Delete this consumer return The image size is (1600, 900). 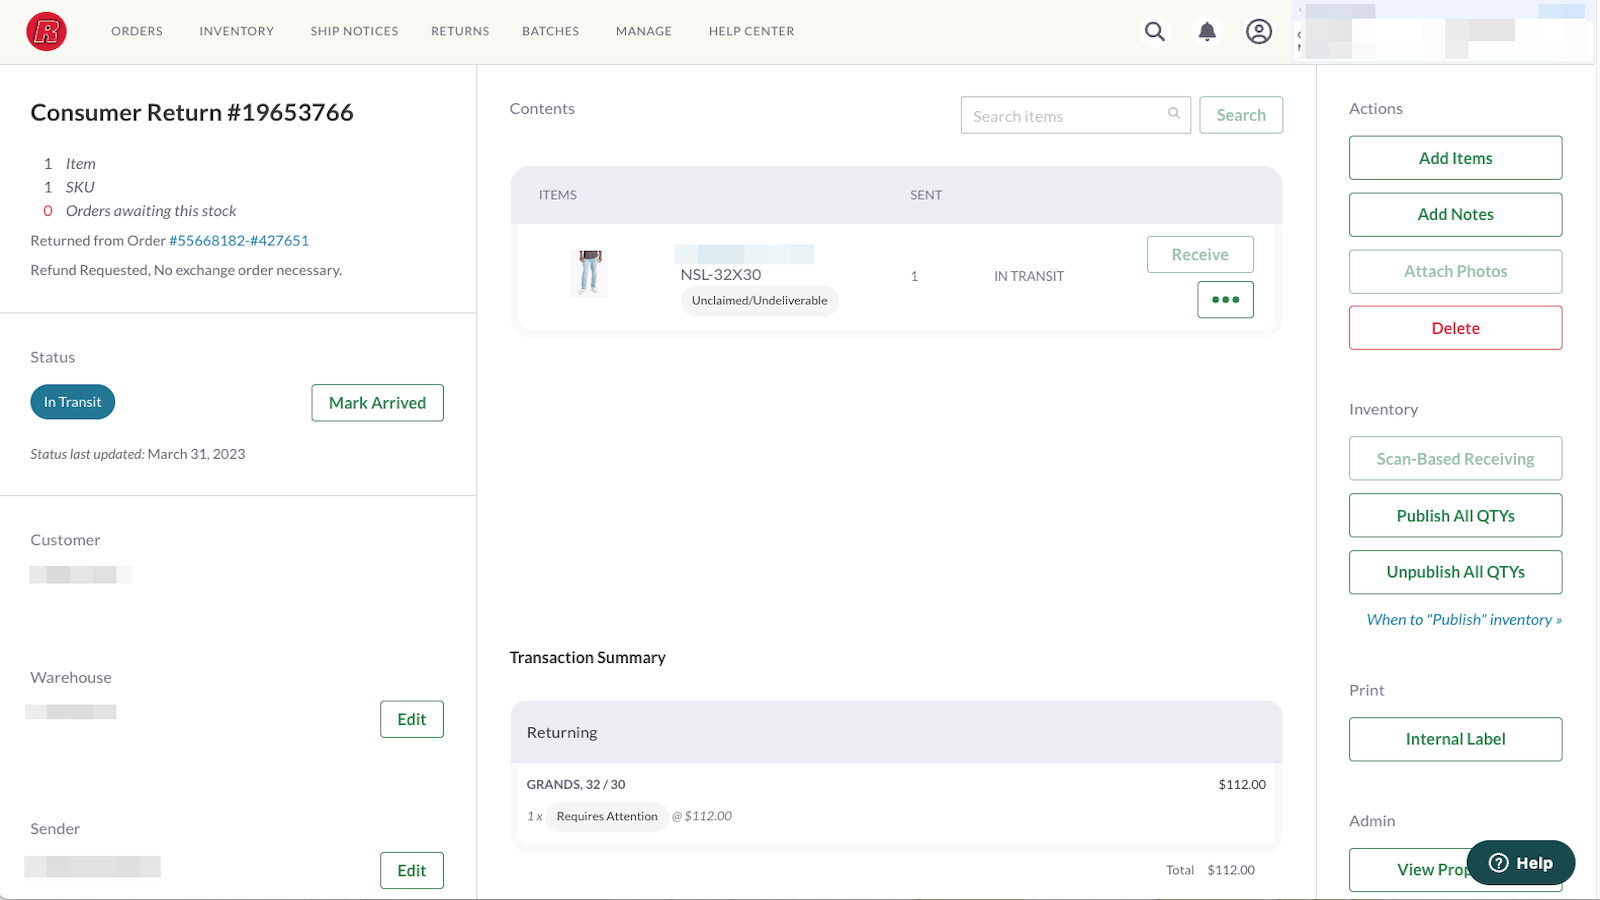tap(1455, 327)
